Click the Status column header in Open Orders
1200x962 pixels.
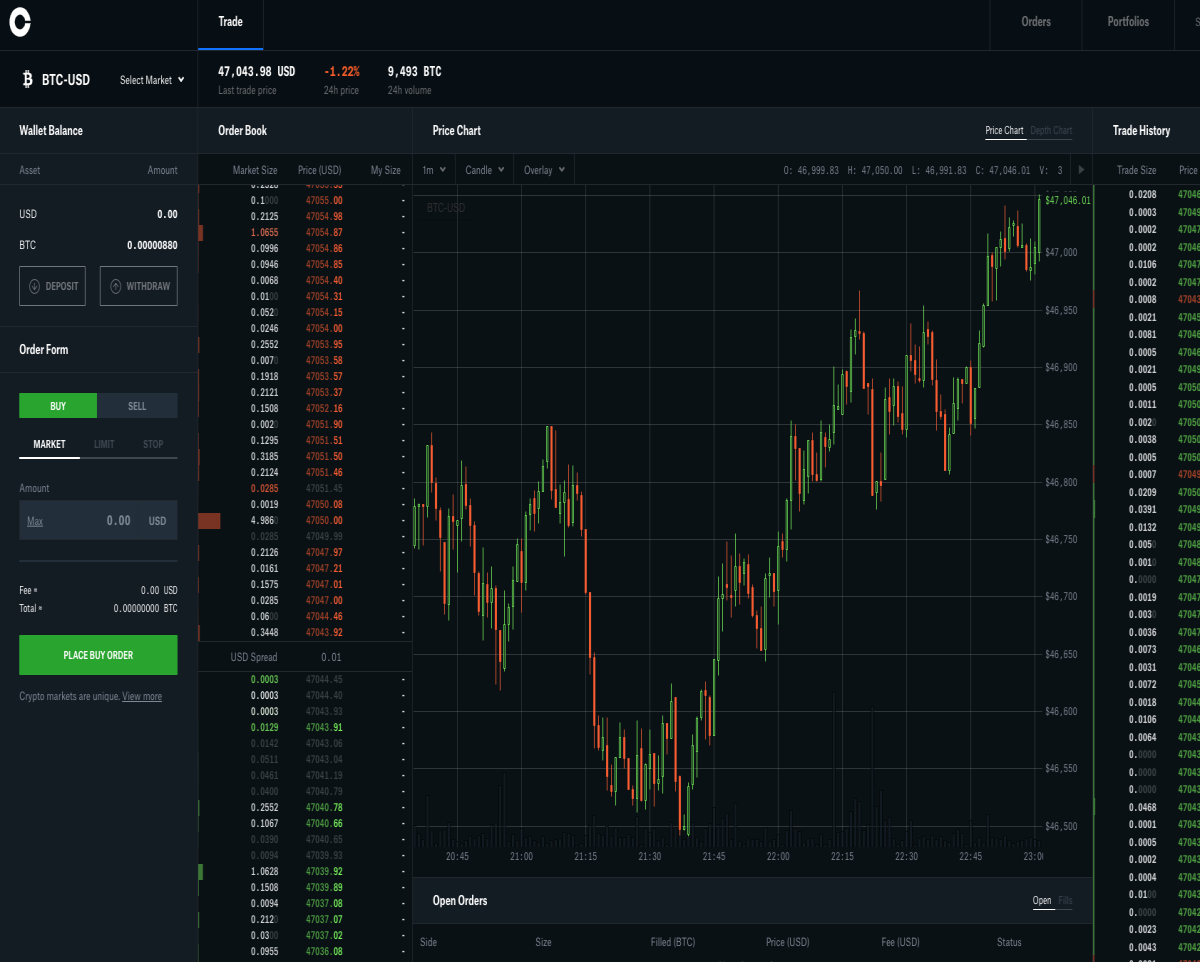1009,942
